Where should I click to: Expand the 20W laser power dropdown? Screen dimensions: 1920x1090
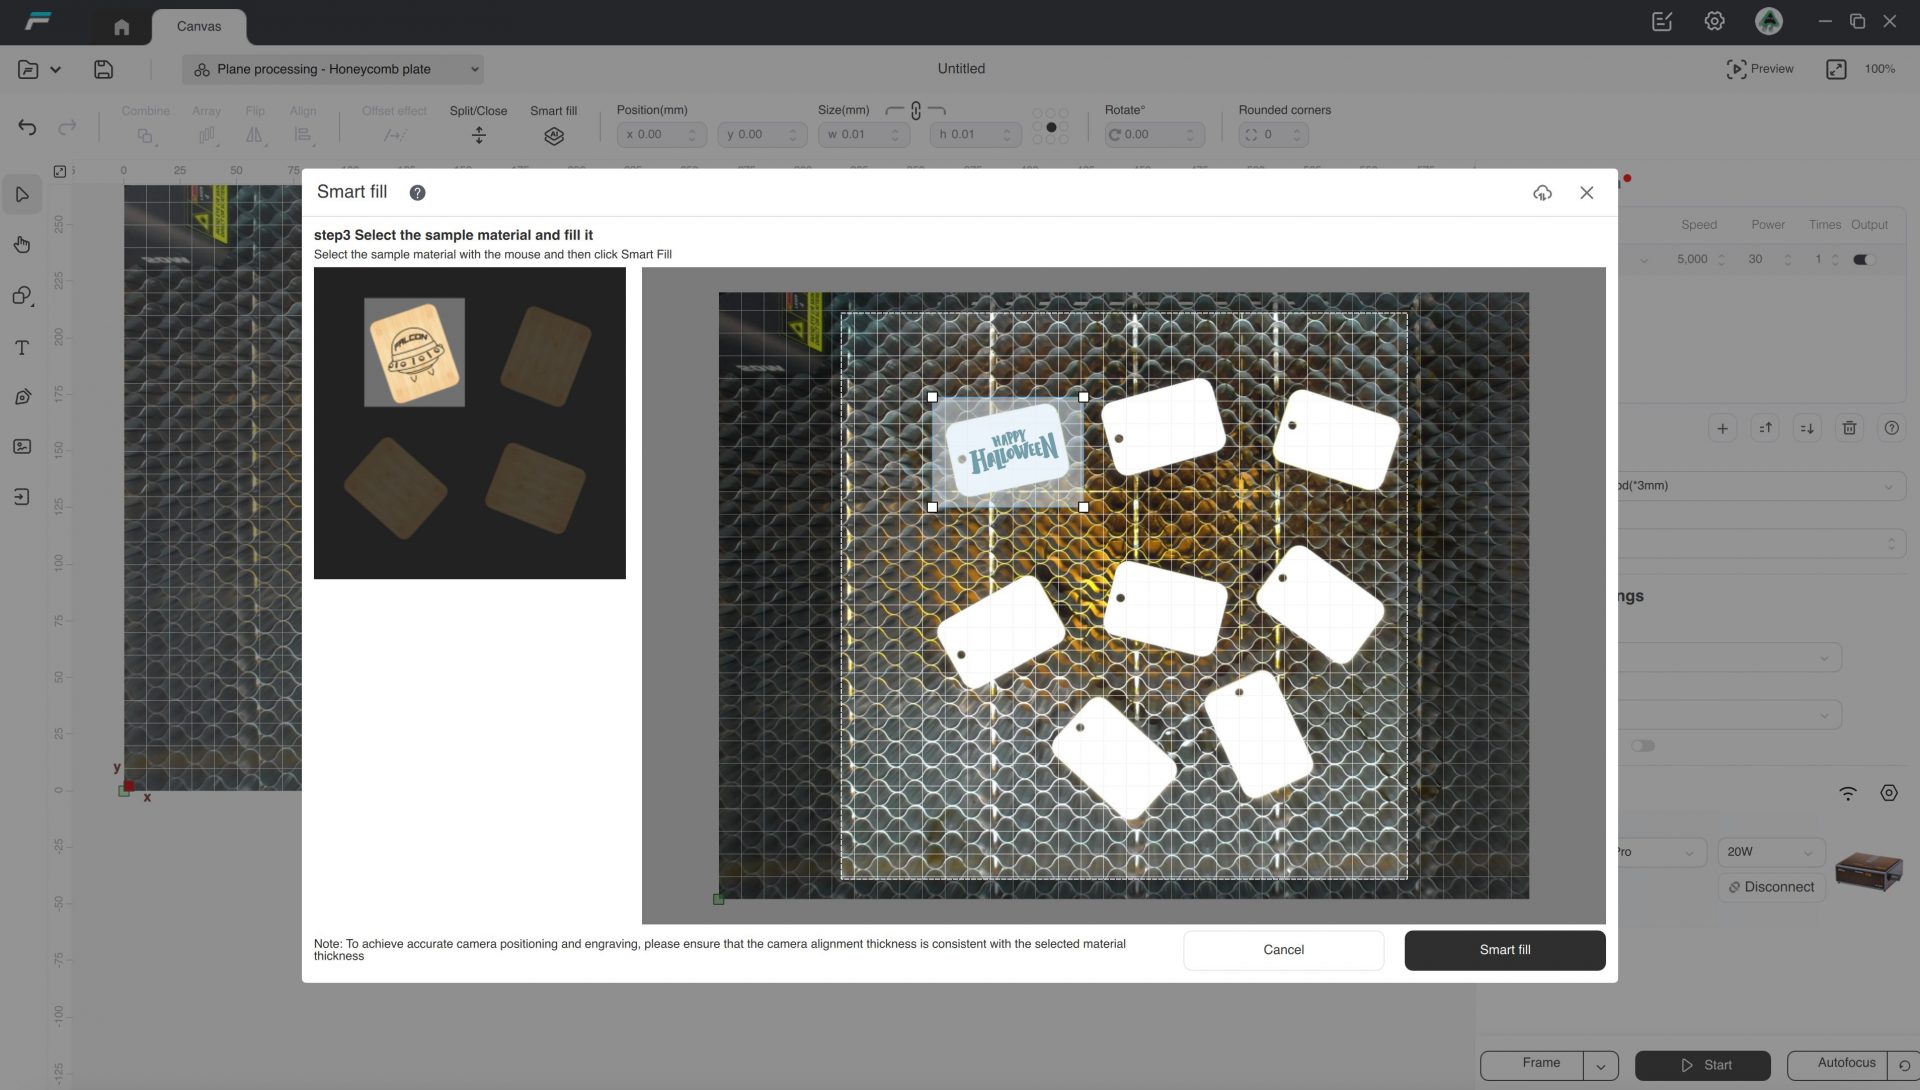tap(1770, 852)
